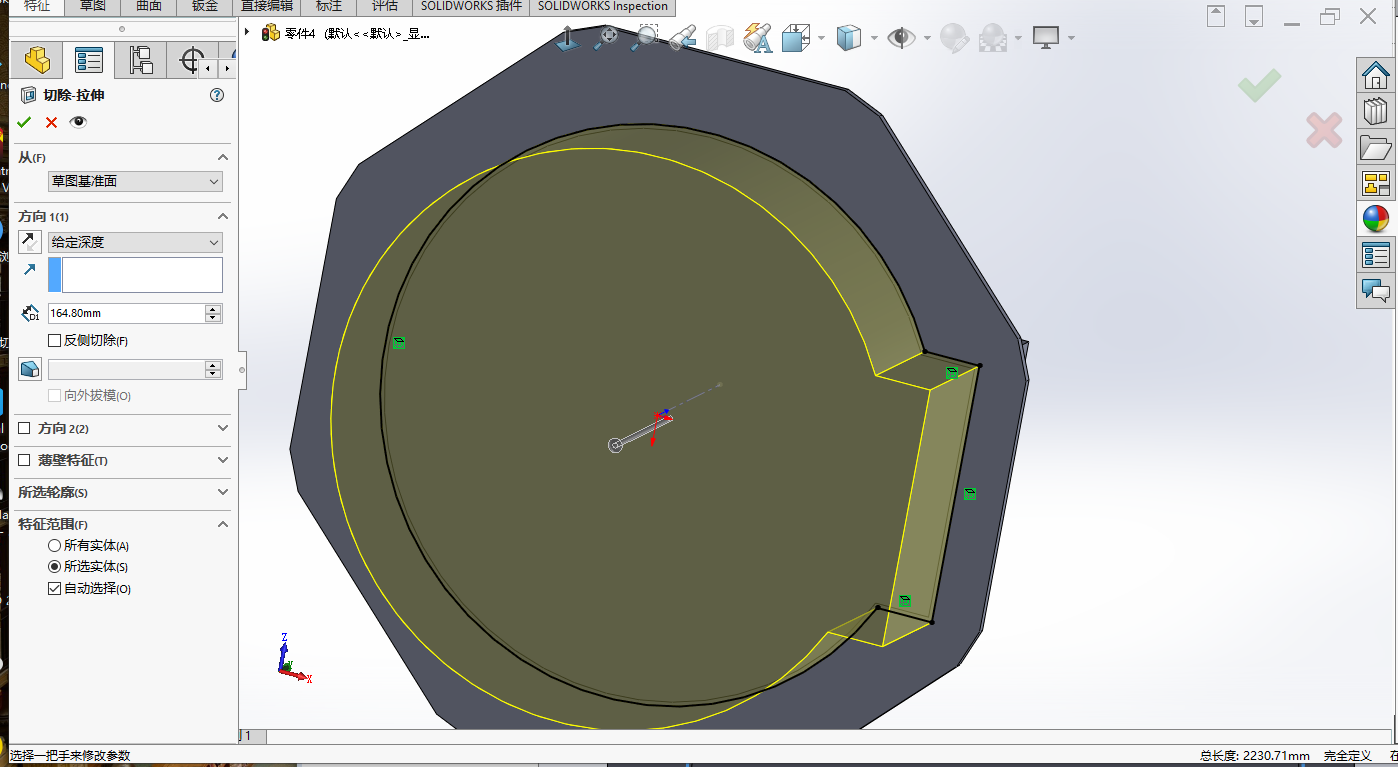Cancel the feature with the corner red X

pos(1324,130)
